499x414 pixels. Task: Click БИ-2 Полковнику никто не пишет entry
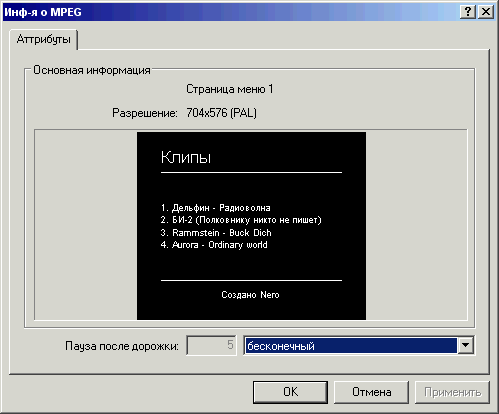point(241,220)
